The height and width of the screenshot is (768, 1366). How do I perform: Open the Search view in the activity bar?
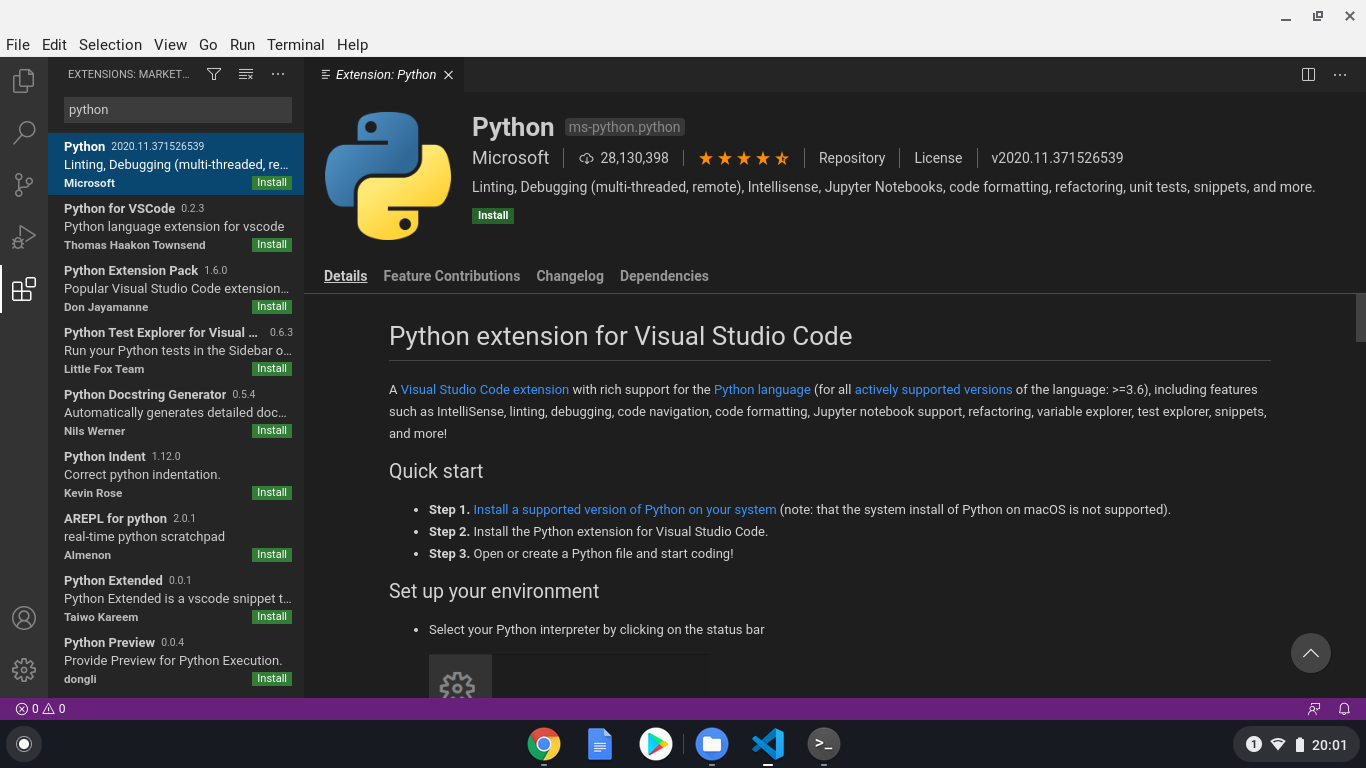click(x=23, y=132)
